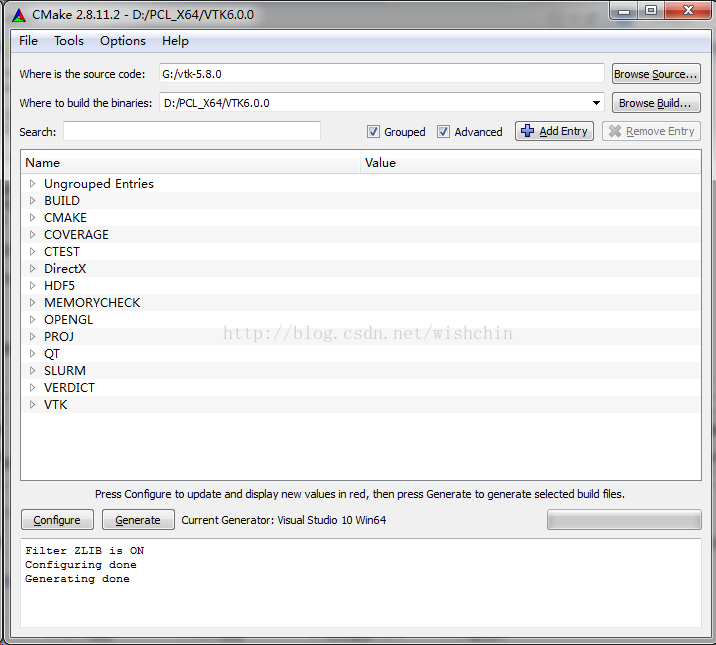The image size is (716, 645).
Task: Click the 'Configuring done' log line
Action: pos(81,565)
